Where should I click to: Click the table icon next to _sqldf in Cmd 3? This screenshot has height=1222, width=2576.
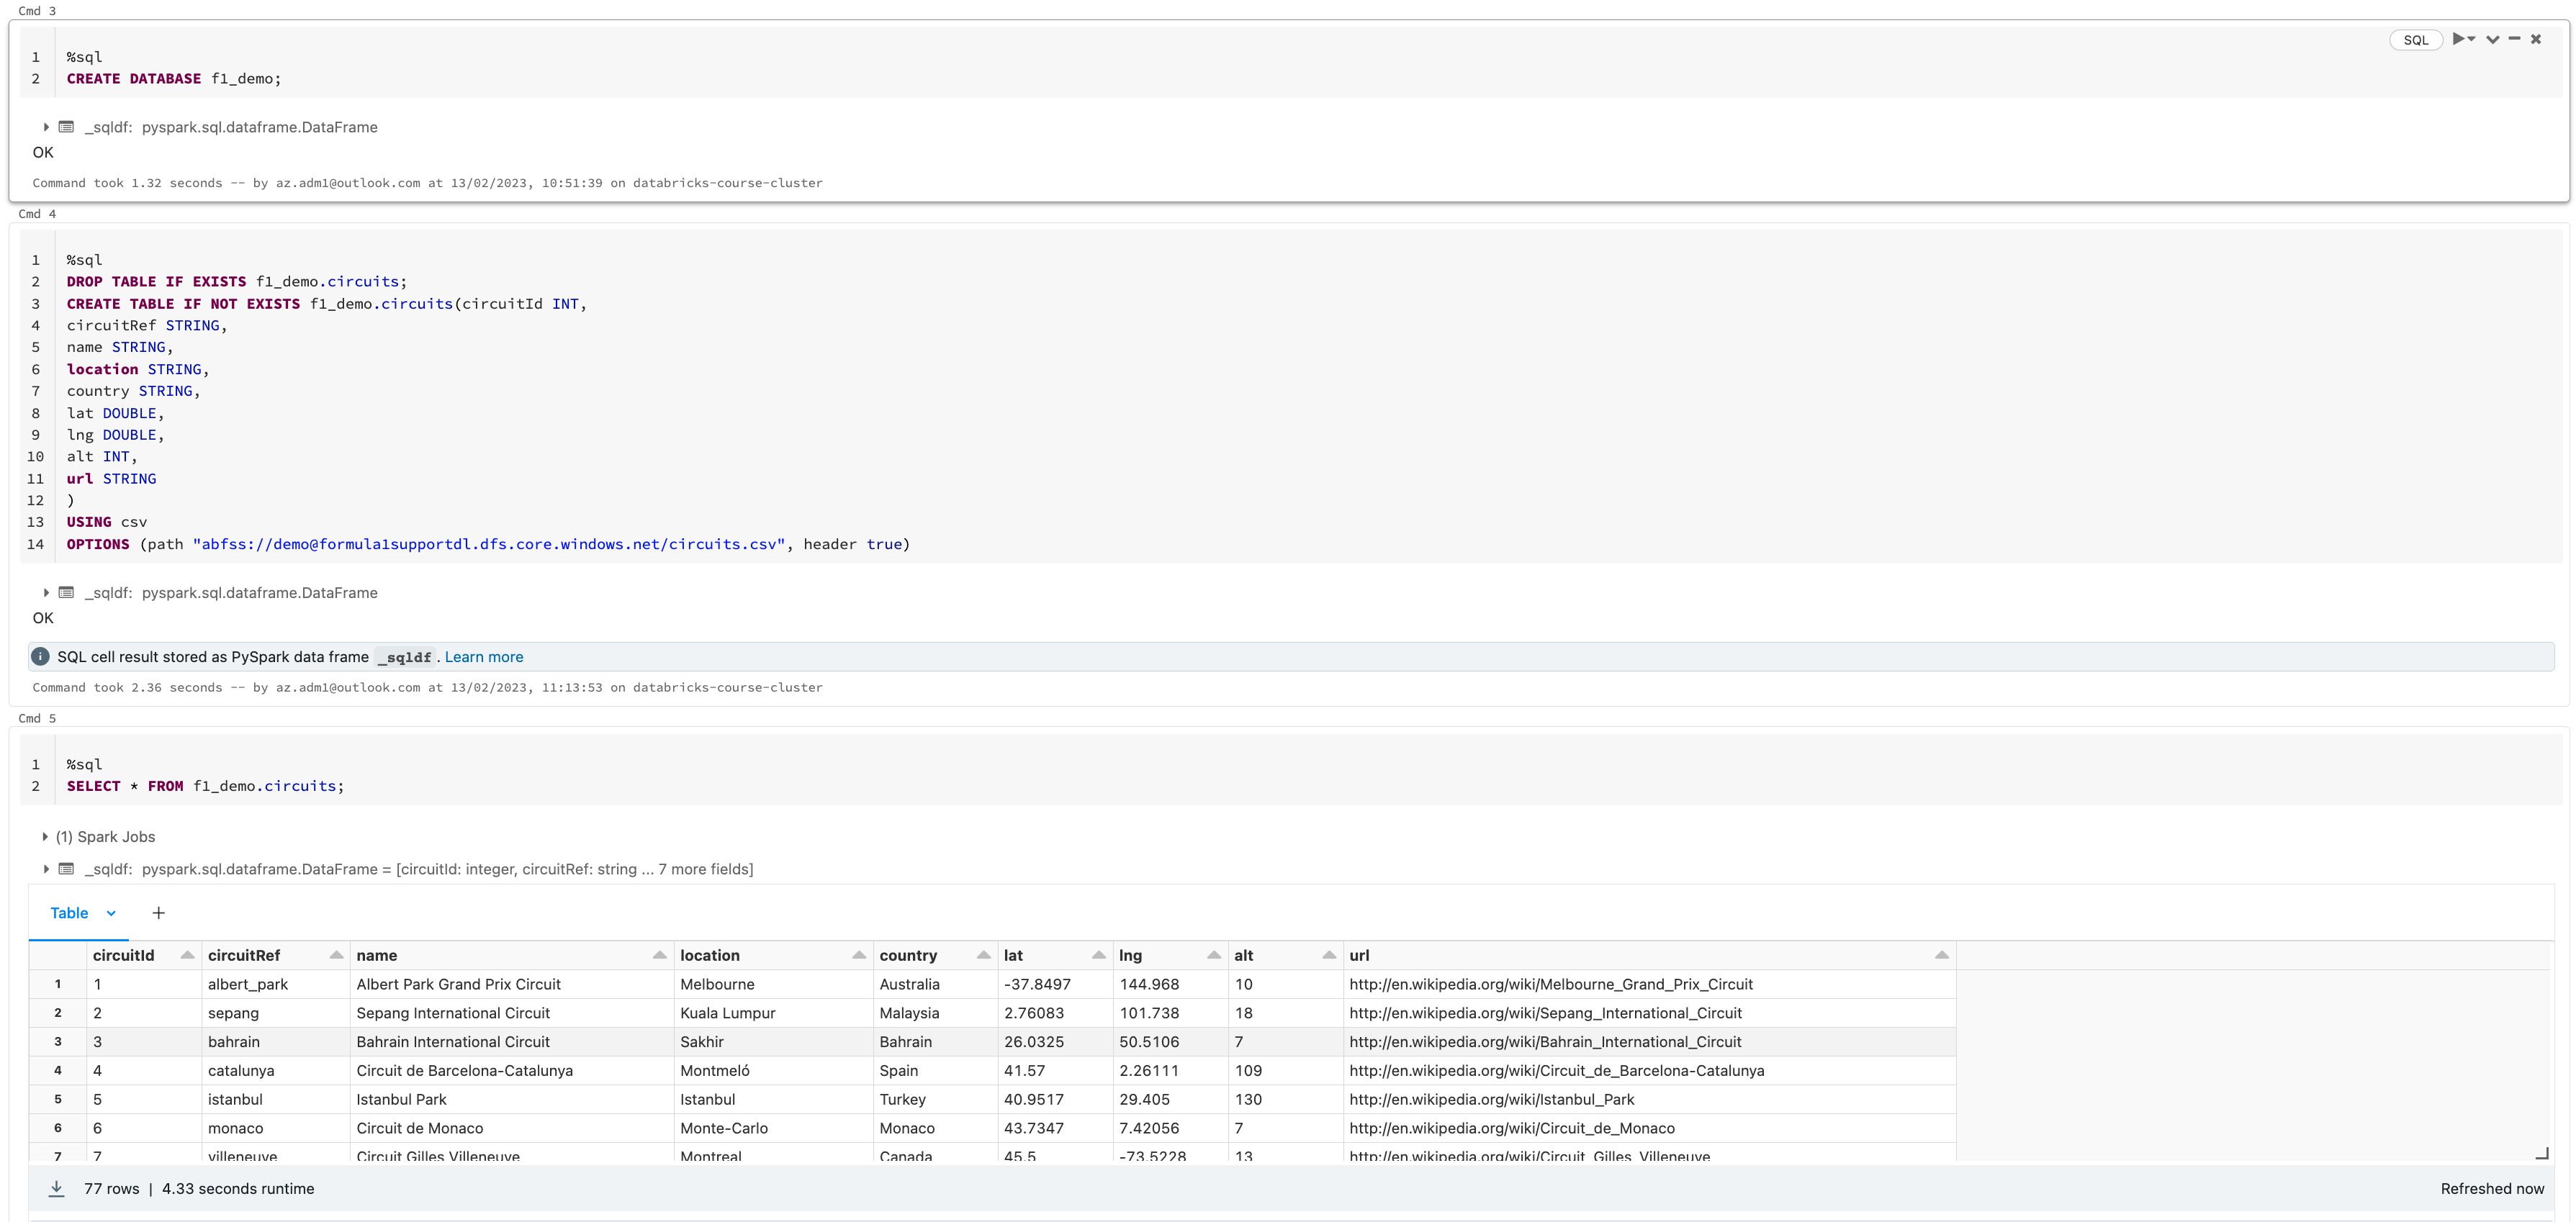66,127
